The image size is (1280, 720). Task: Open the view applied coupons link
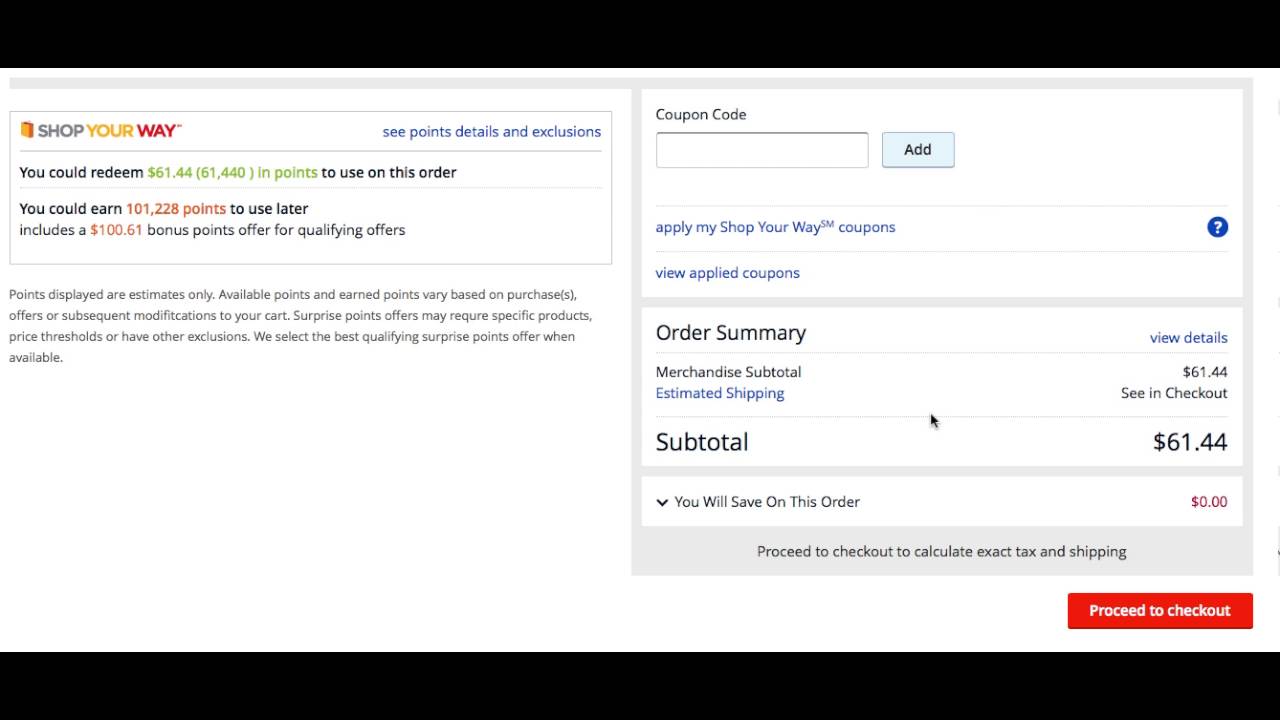(x=727, y=273)
